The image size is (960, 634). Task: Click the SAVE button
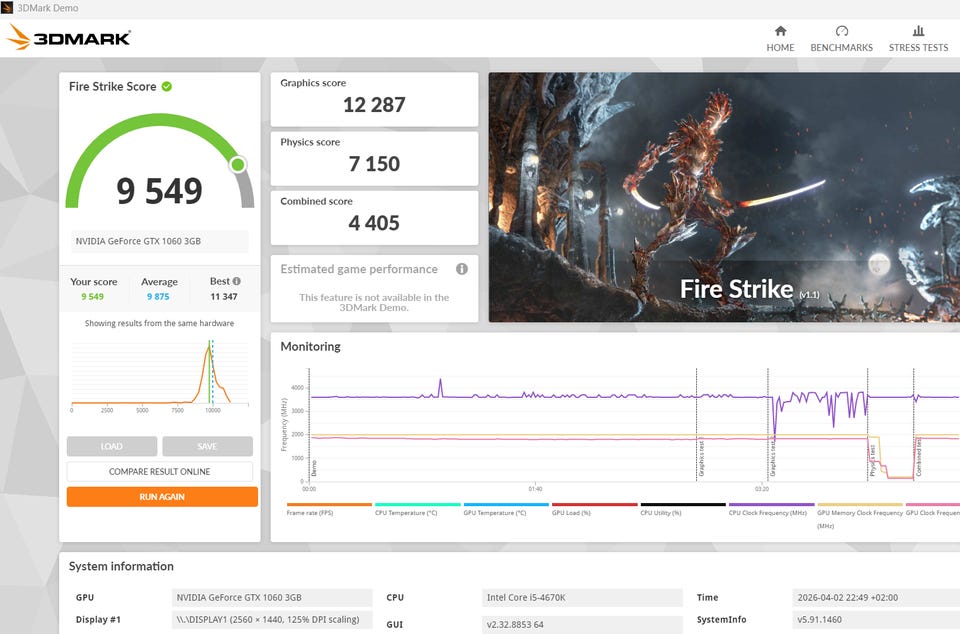pyautogui.click(x=207, y=446)
